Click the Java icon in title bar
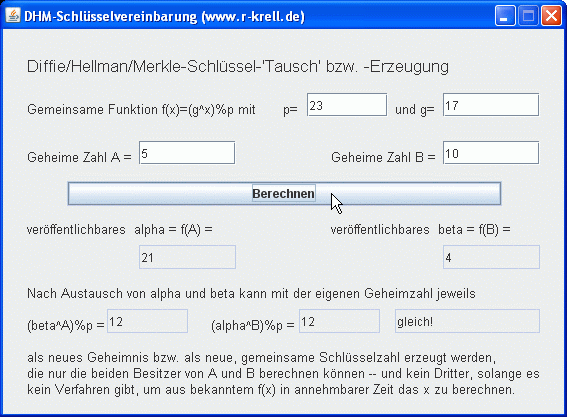This screenshot has width=567, height=417. tap(13, 16)
